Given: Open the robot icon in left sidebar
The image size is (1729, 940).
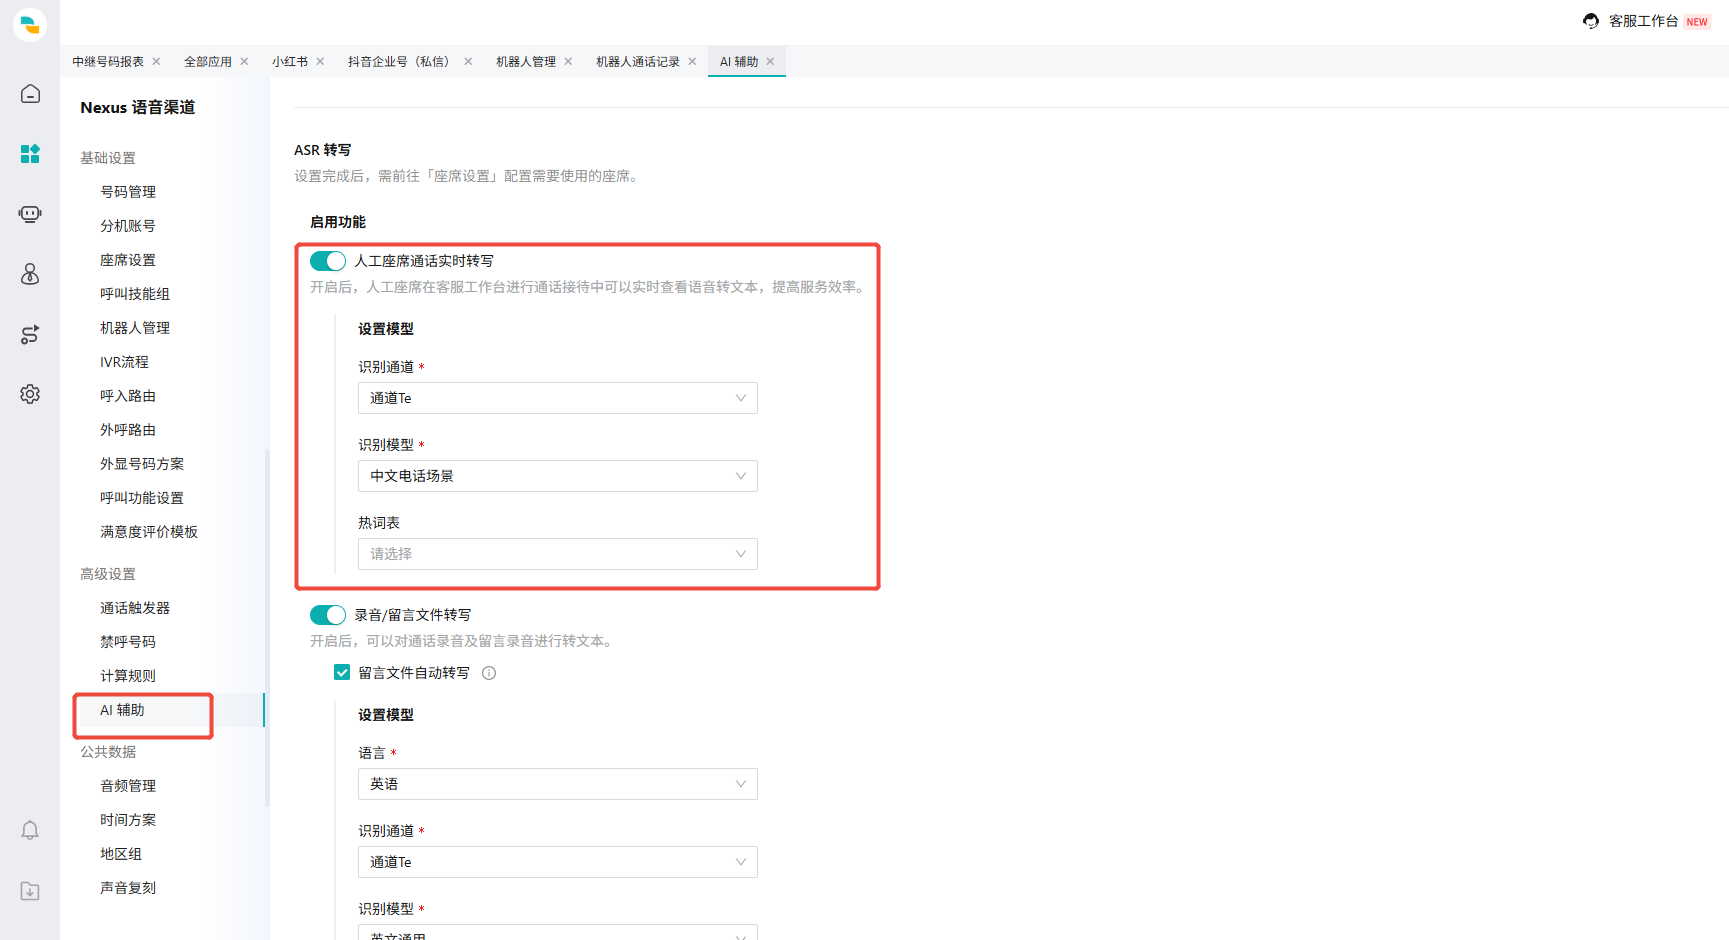Looking at the screenshot, I should (30, 214).
